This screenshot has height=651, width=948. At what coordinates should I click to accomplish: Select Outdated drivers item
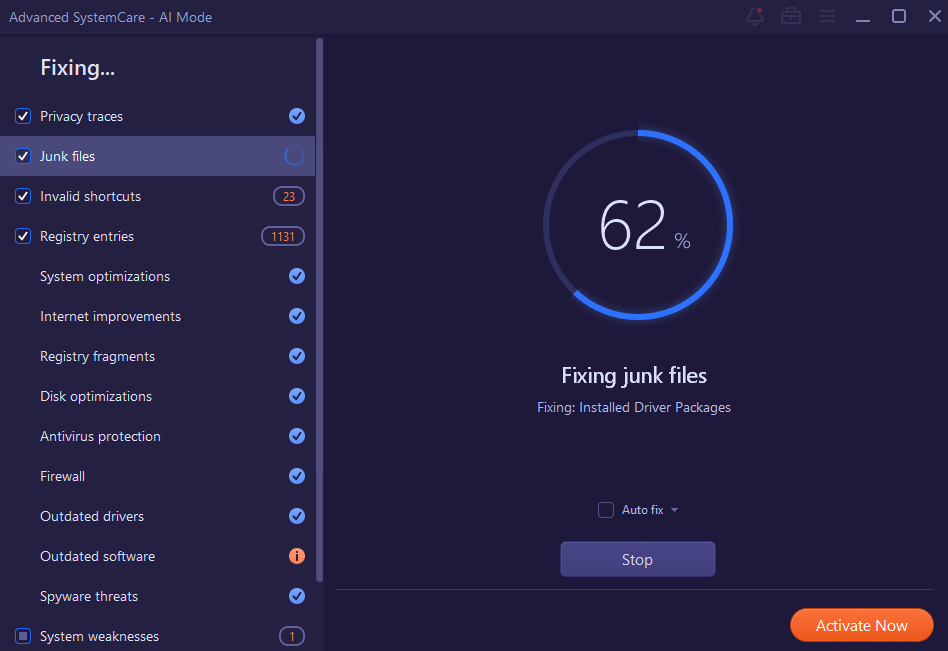click(92, 516)
